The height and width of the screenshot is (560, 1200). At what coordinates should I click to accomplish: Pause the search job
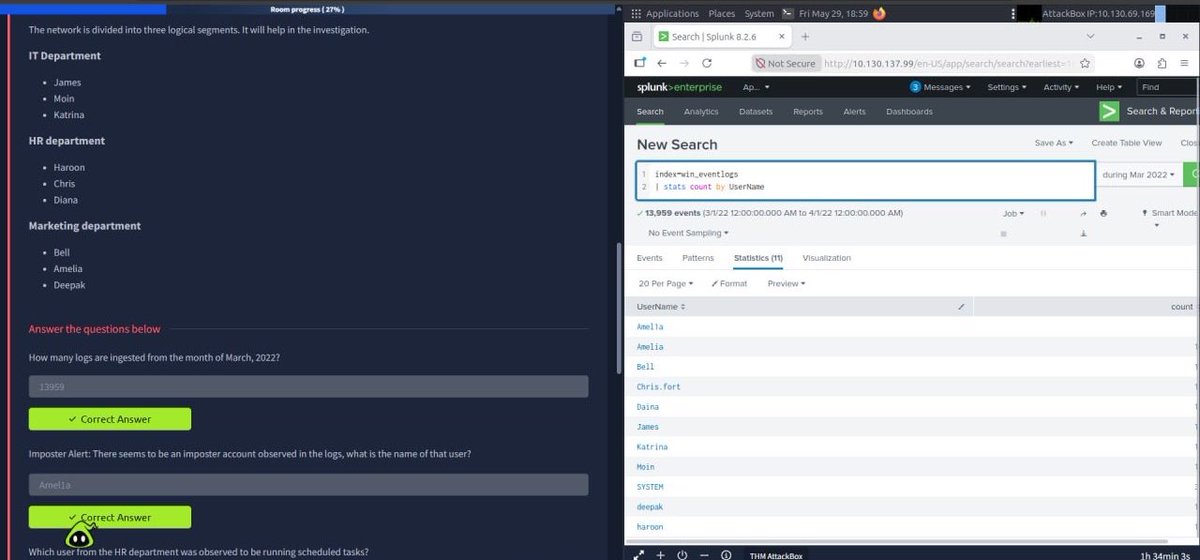coord(1043,213)
